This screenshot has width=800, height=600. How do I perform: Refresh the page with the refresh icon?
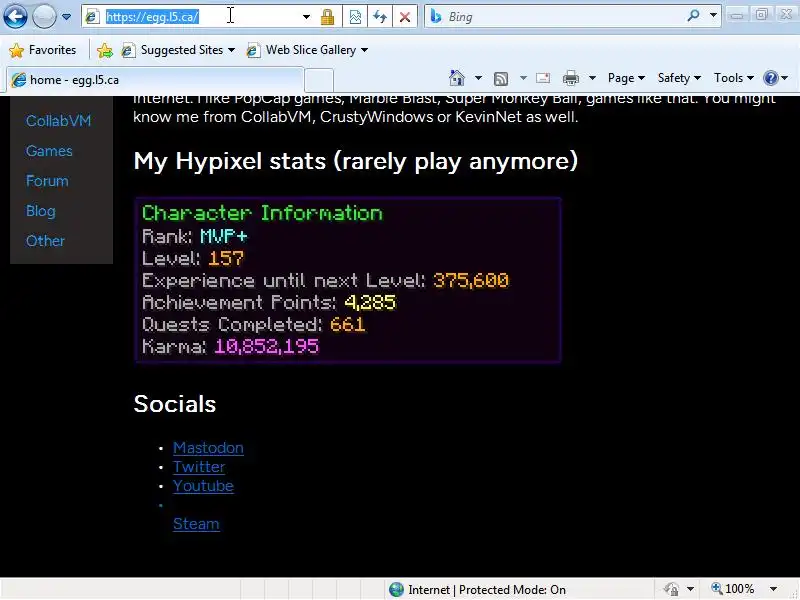click(380, 17)
